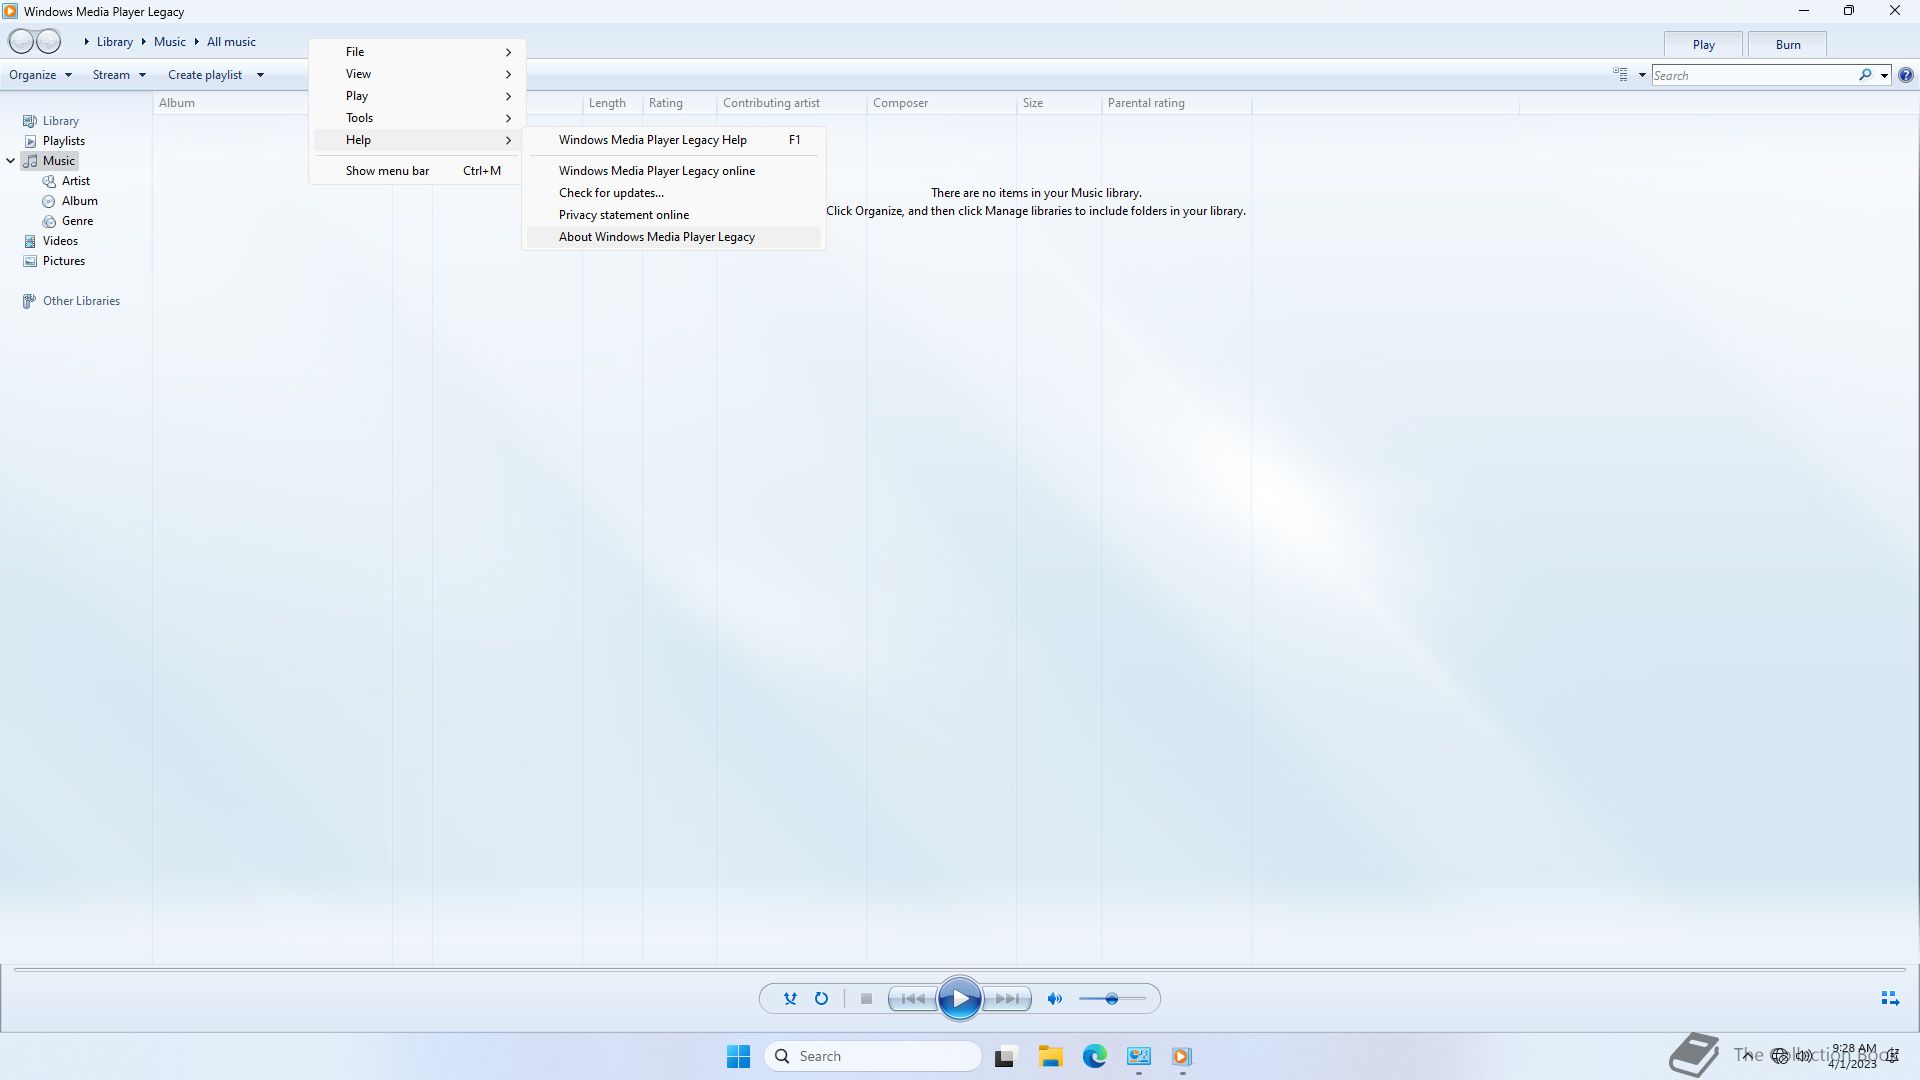Viewport: 1920px width, 1080px height.
Task: Expand the Help submenu item
Action: (x=418, y=140)
